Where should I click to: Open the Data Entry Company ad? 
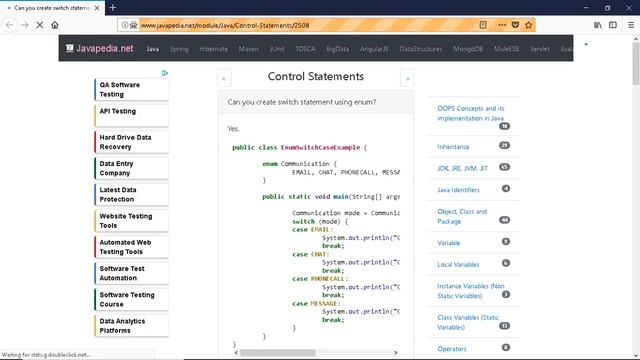[131, 168]
